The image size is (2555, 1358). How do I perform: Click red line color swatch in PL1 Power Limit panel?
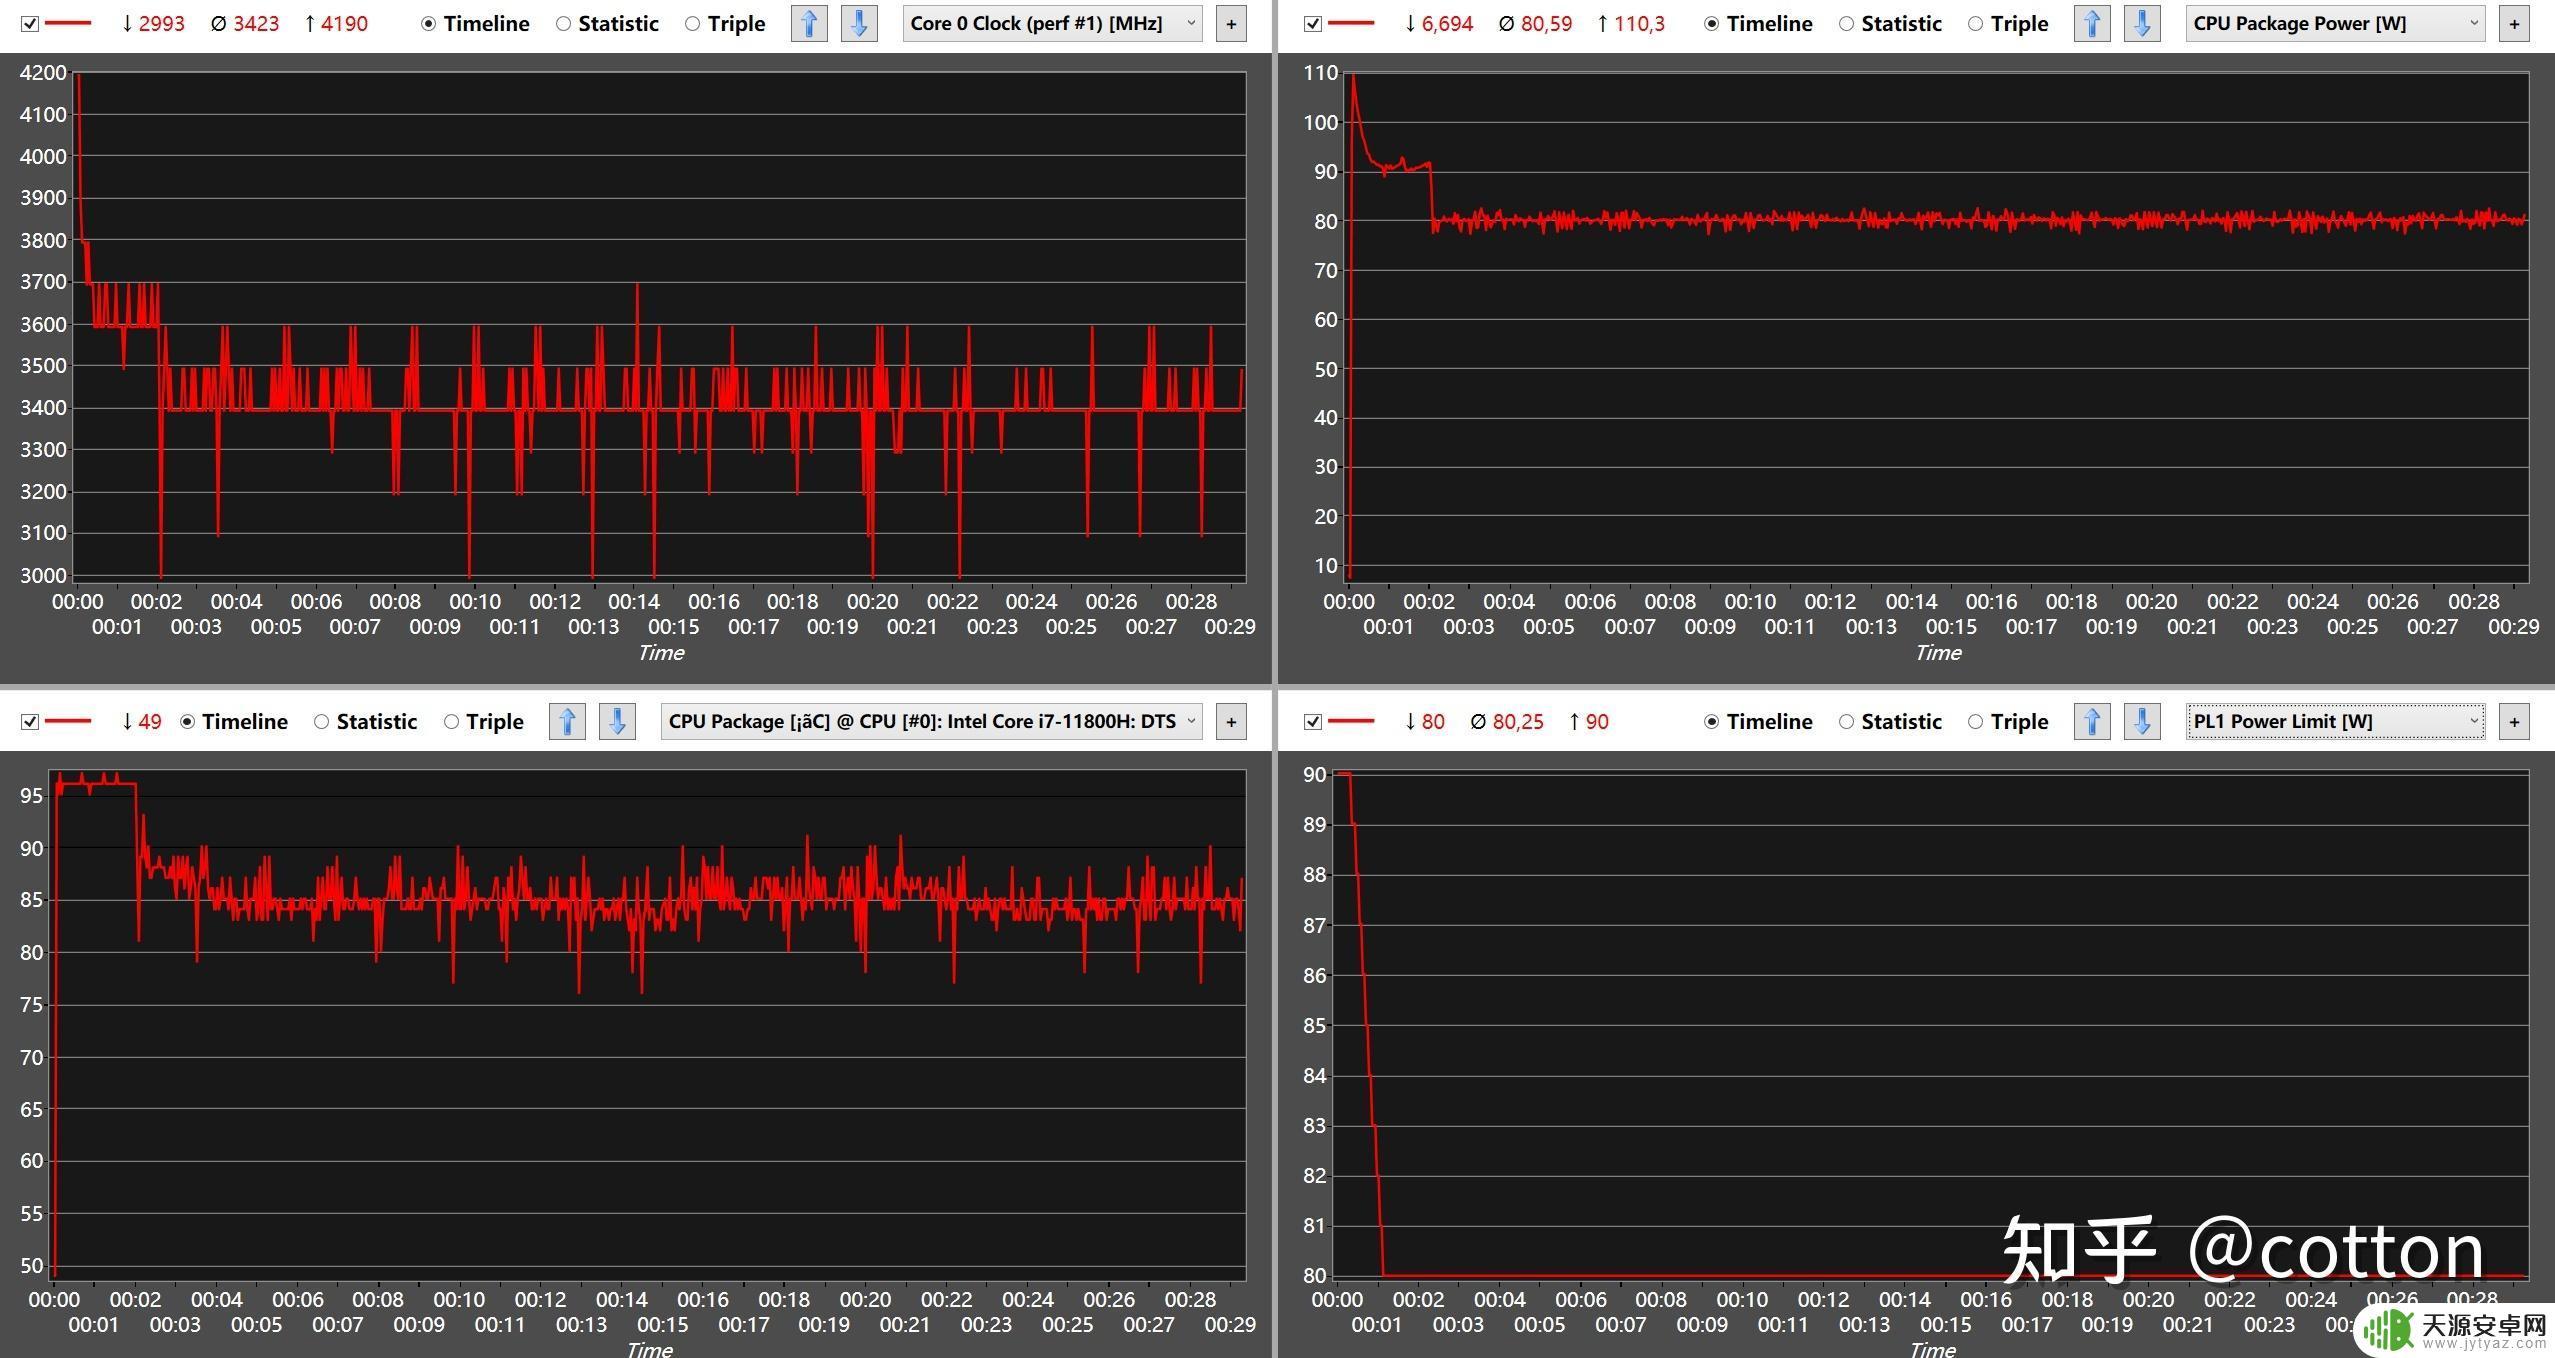pyautogui.click(x=1351, y=721)
